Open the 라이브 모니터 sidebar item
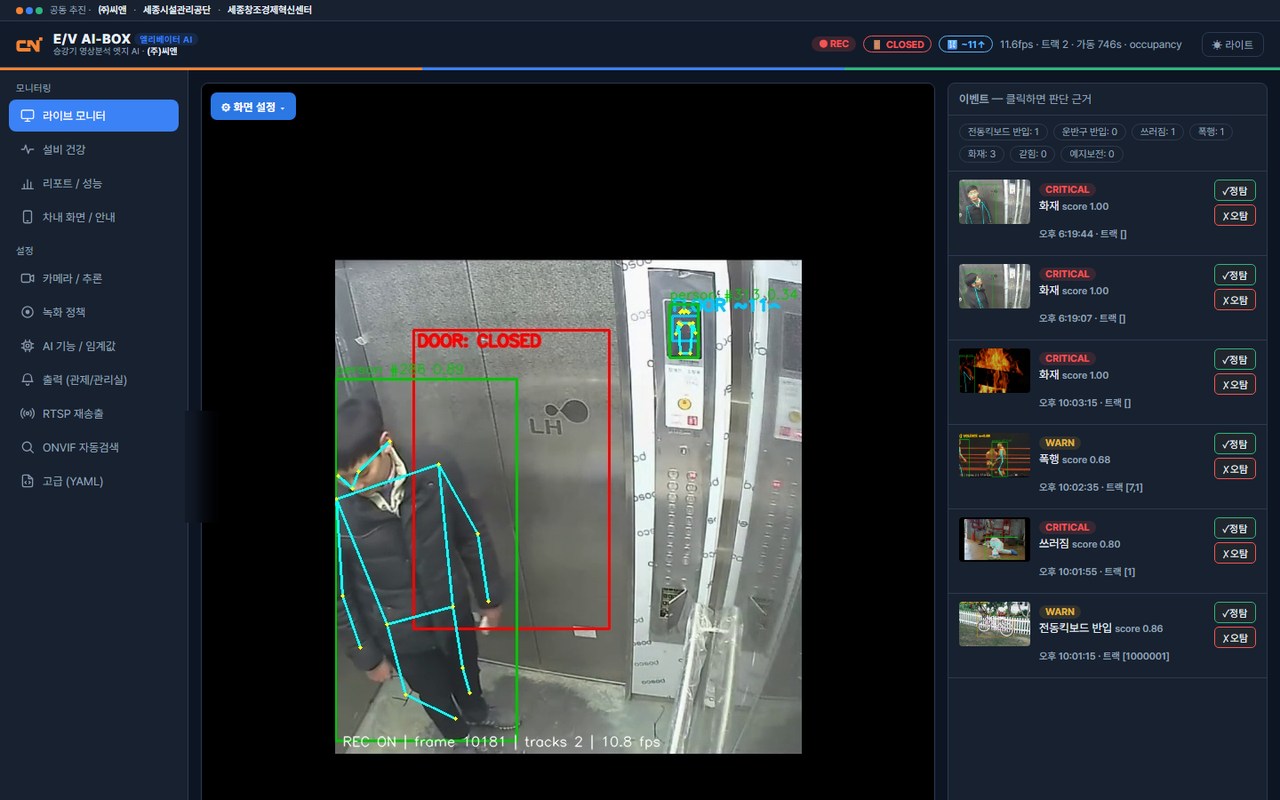This screenshot has height=800, width=1280. click(x=93, y=115)
